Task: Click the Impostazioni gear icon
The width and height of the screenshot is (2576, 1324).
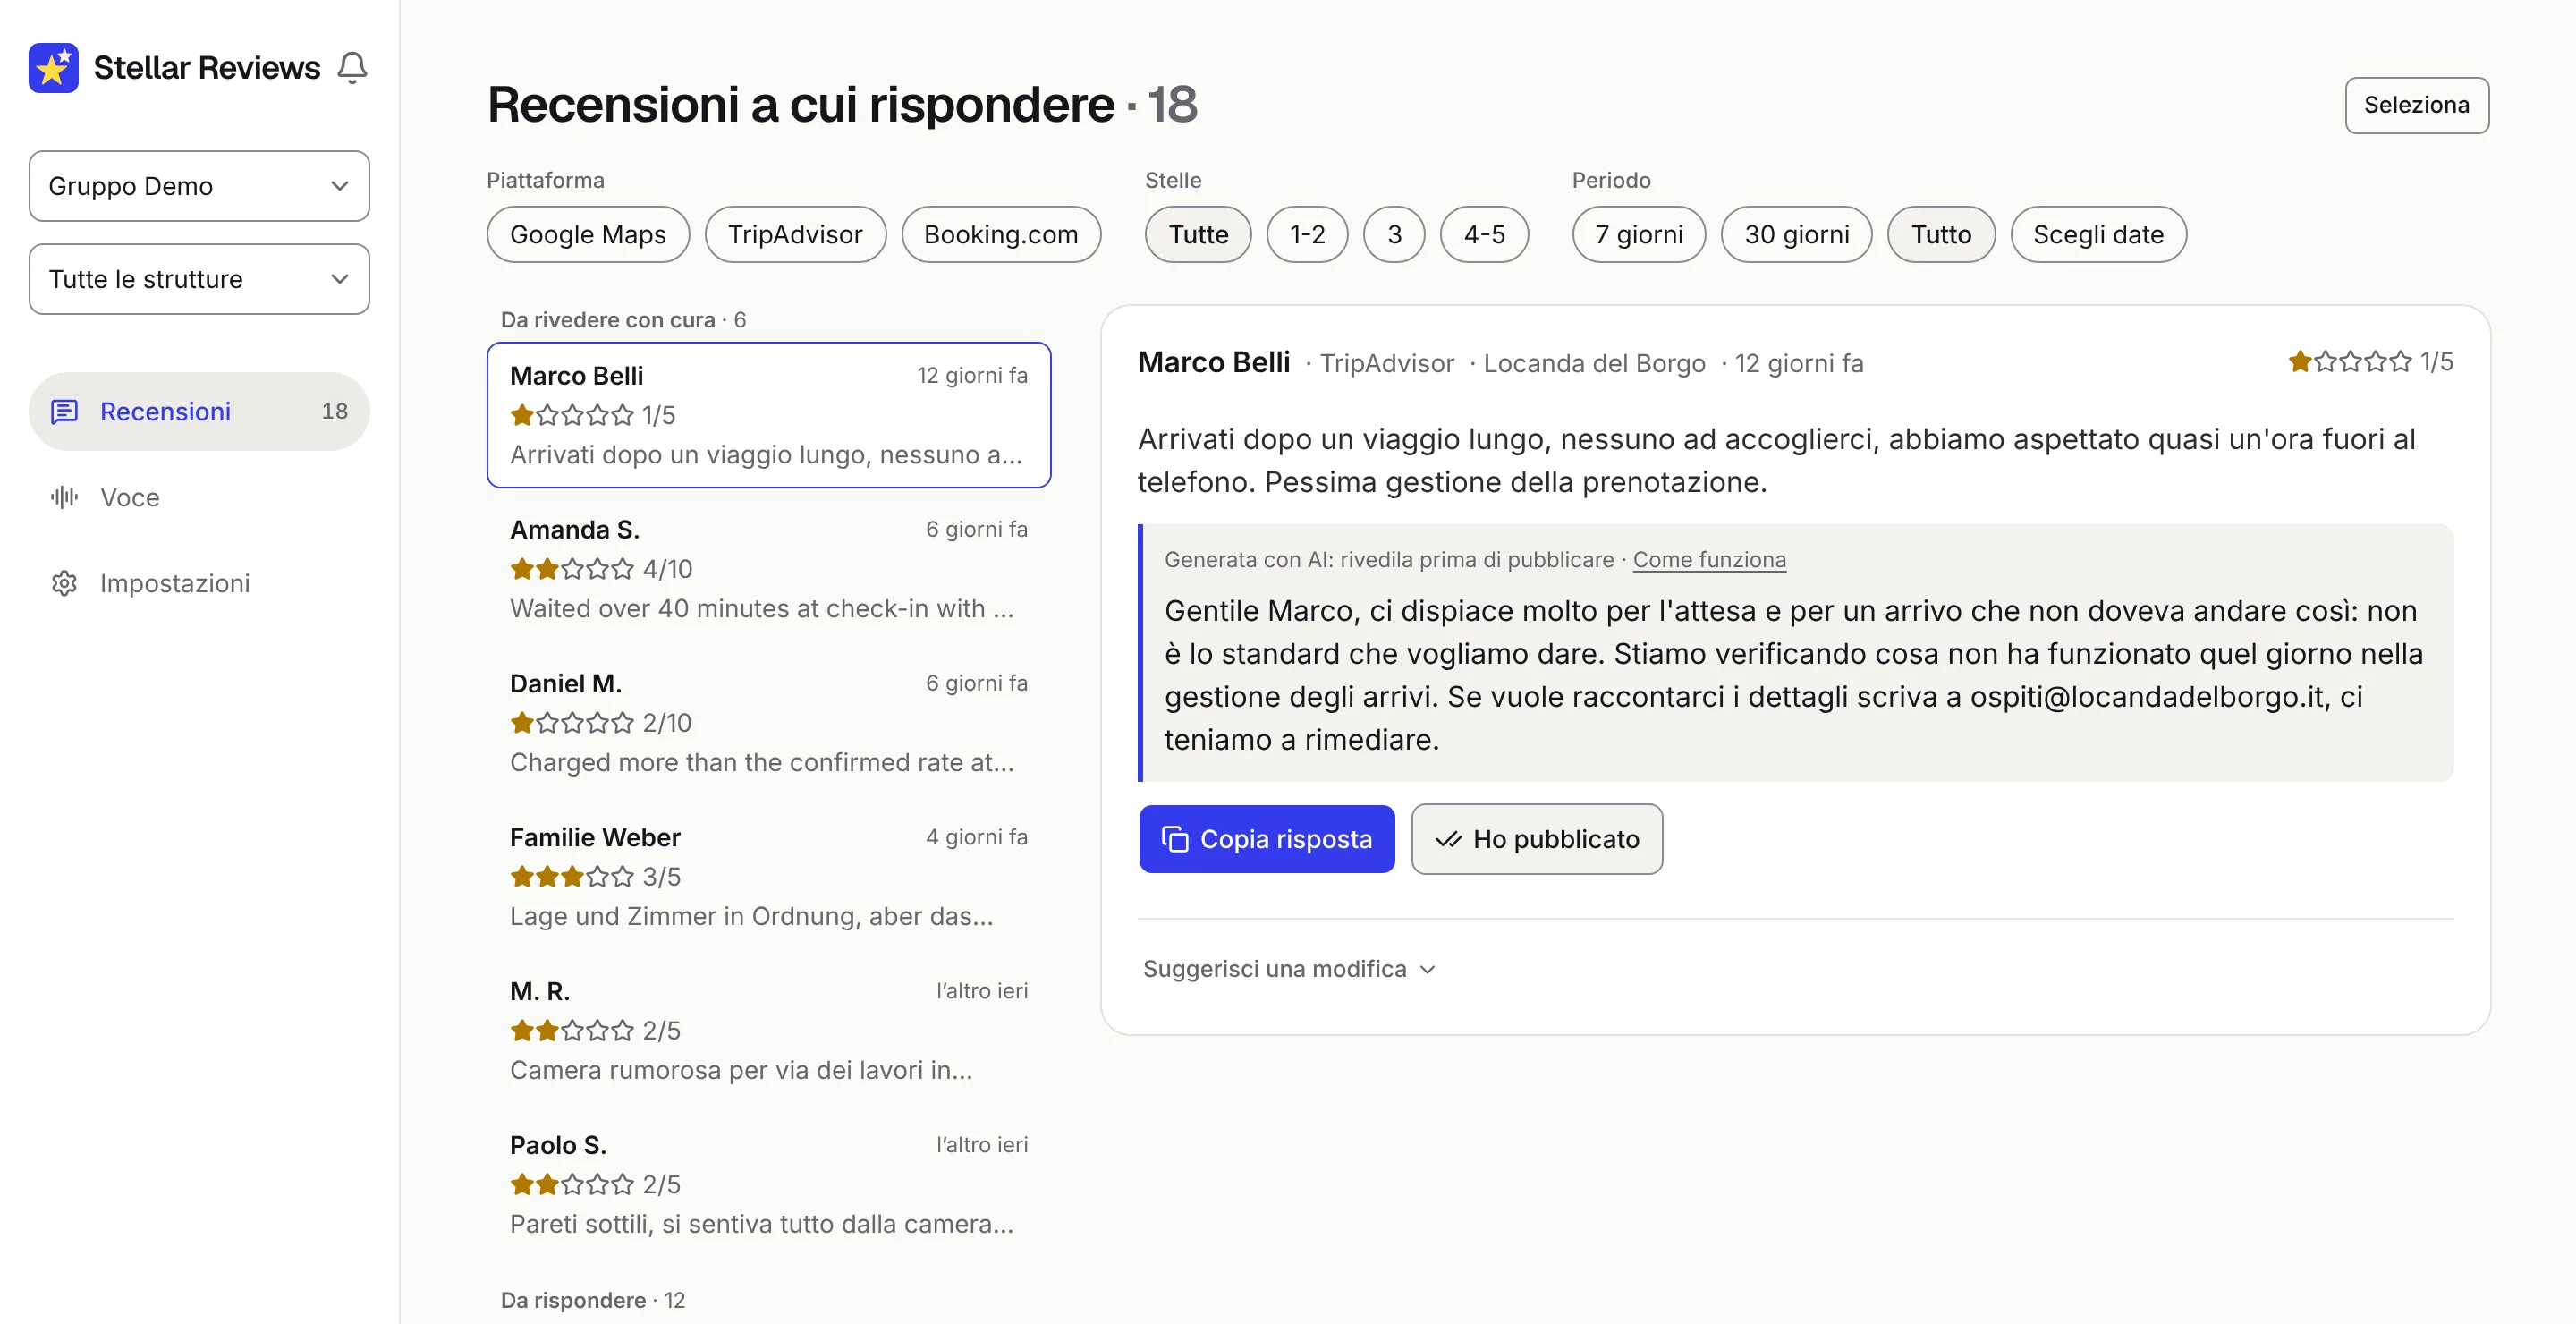Action: [65, 583]
